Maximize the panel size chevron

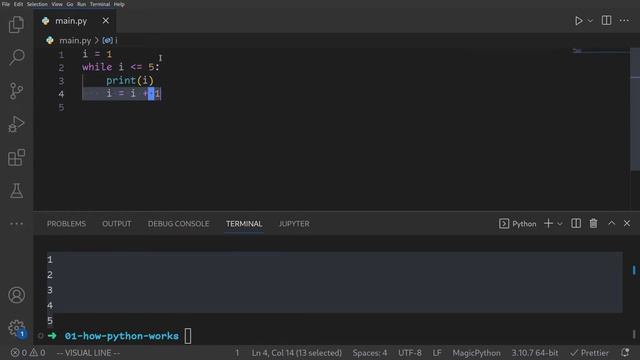click(611, 223)
